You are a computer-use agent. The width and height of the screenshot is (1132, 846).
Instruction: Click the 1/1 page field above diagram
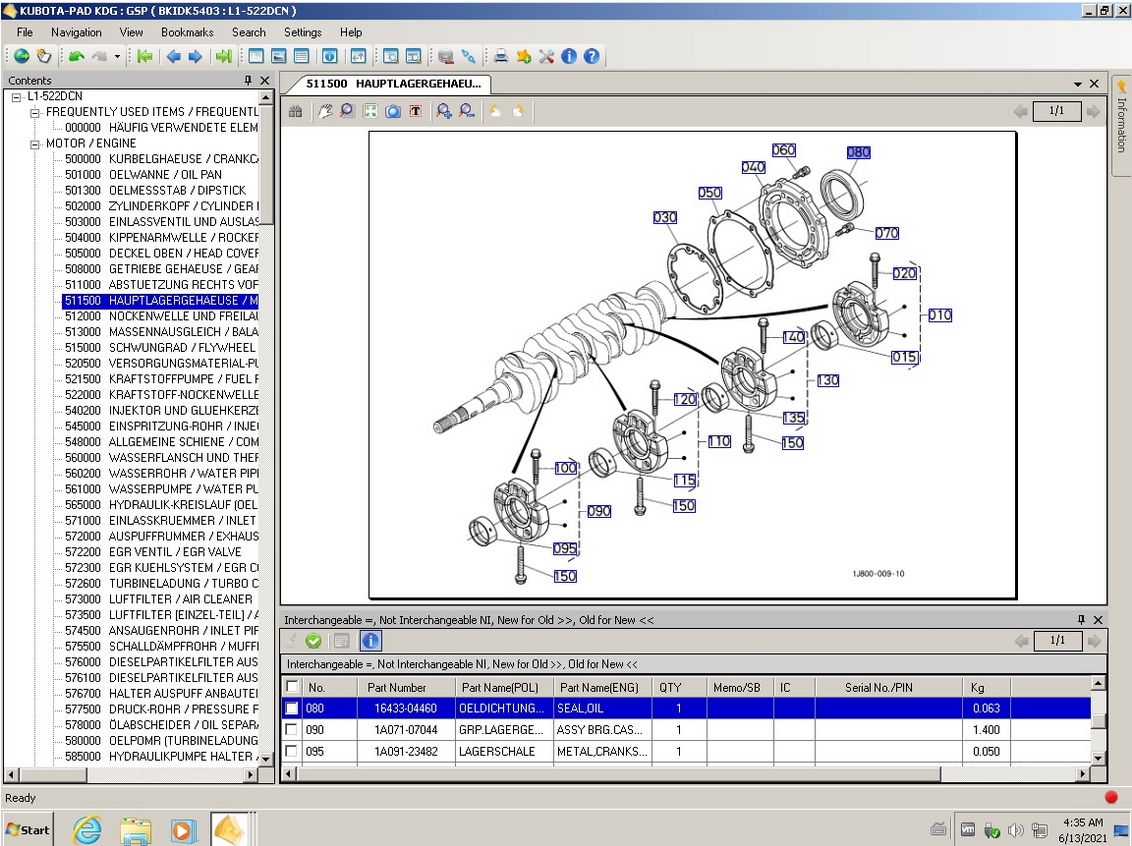[x=1056, y=111]
